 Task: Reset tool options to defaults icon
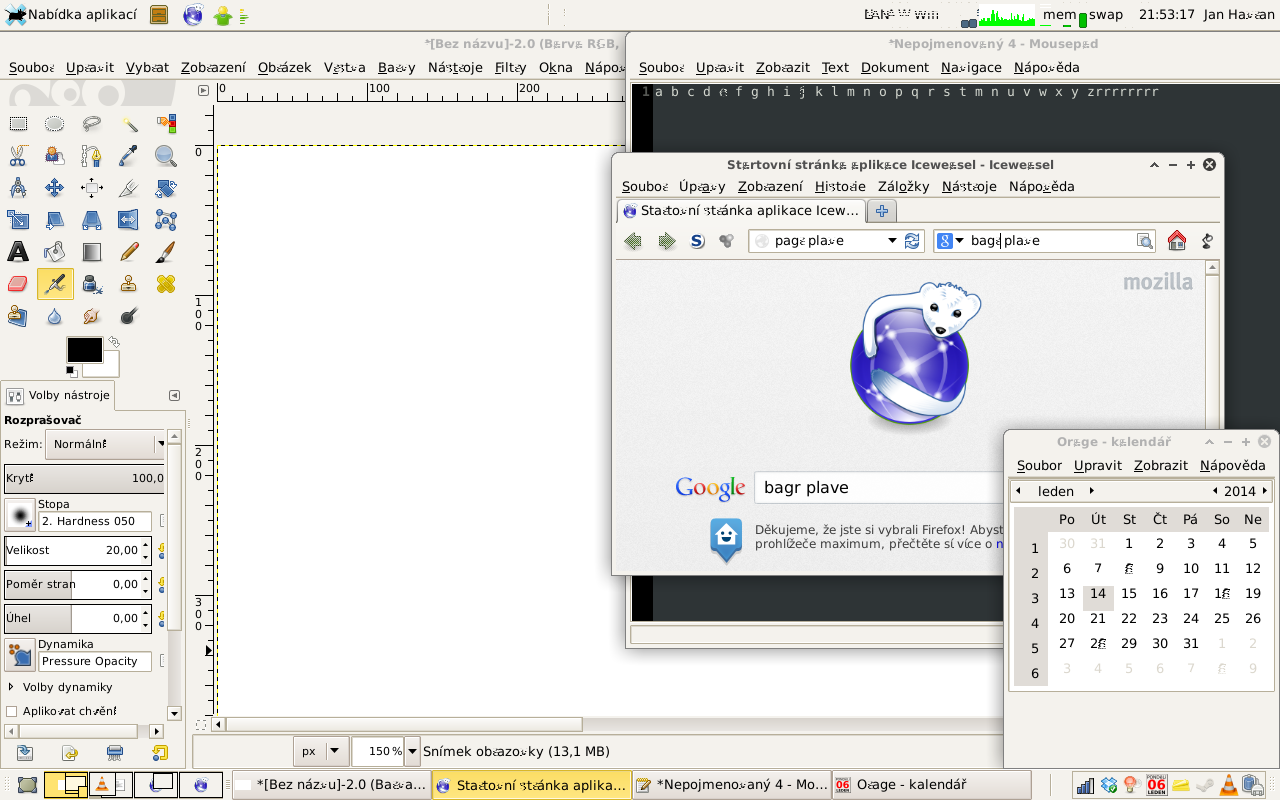160,753
